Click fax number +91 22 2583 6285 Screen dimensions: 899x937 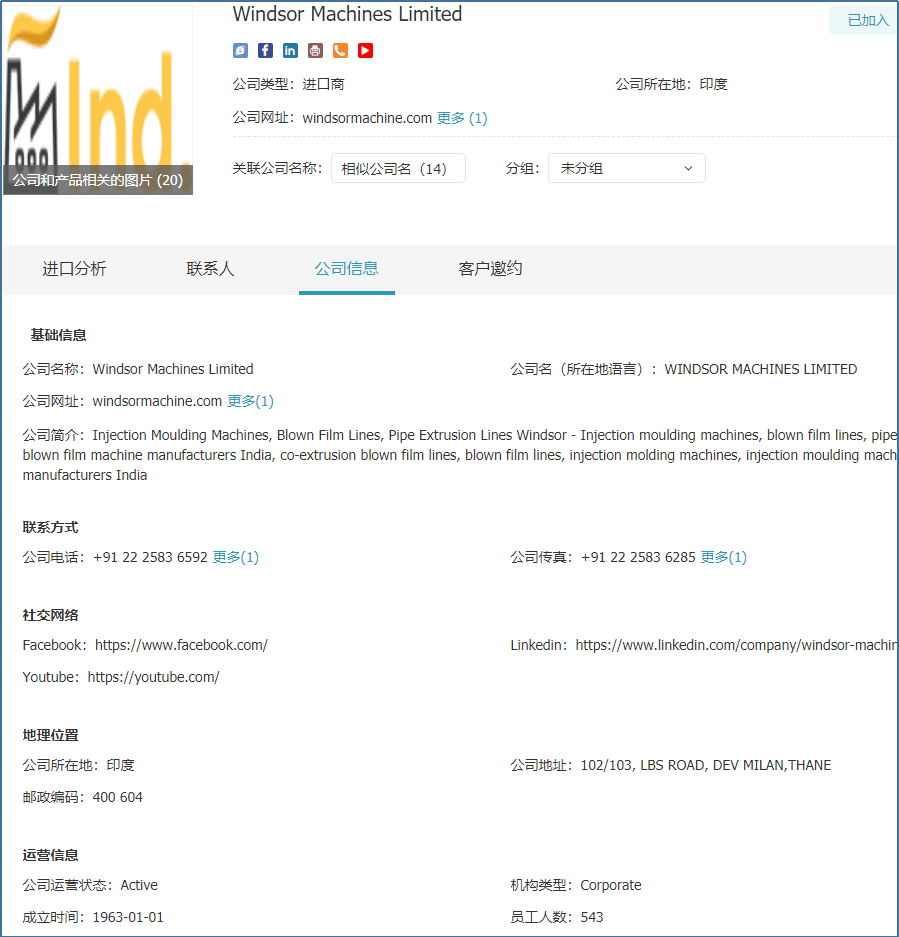[x=638, y=558]
